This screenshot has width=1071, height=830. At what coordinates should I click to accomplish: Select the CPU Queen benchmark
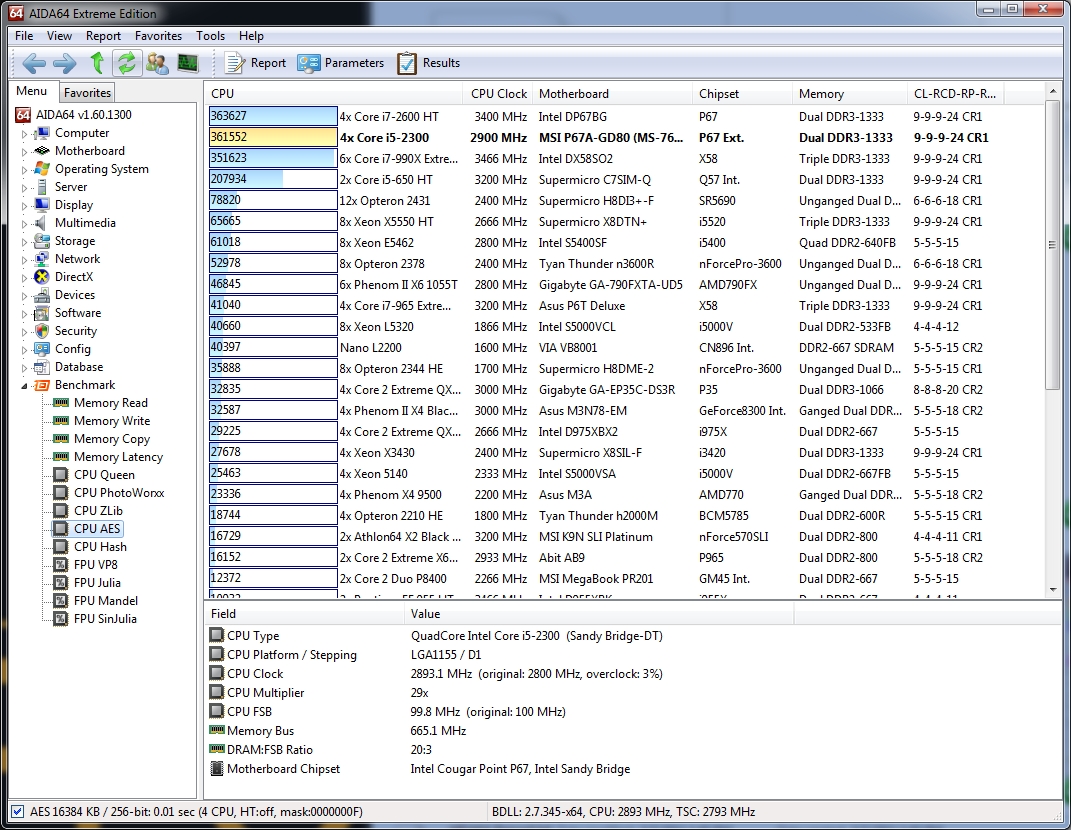coord(104,475)
